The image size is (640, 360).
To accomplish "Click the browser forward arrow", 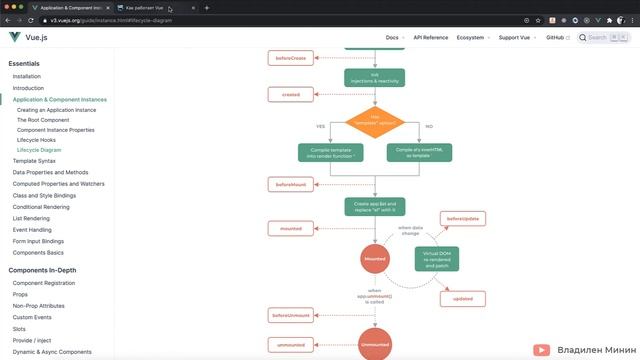I will (x=19, y=20).
